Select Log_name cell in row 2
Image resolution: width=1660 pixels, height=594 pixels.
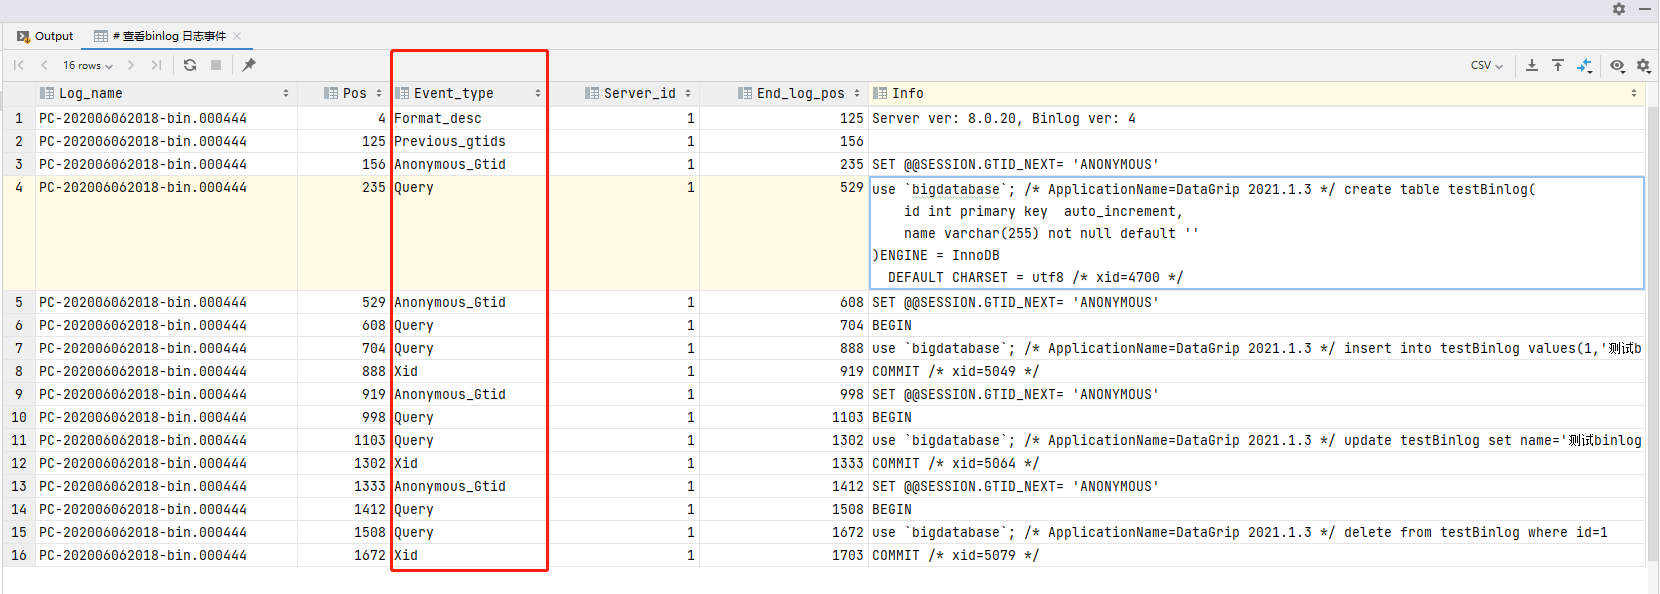click(x=166, y=141)
